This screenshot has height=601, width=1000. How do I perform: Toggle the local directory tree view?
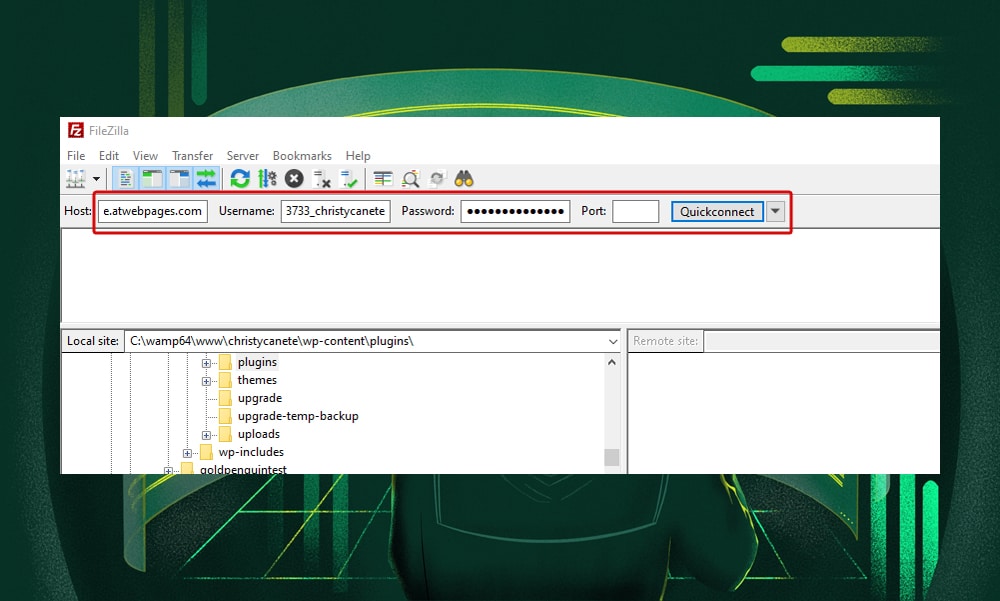[152, 178]
